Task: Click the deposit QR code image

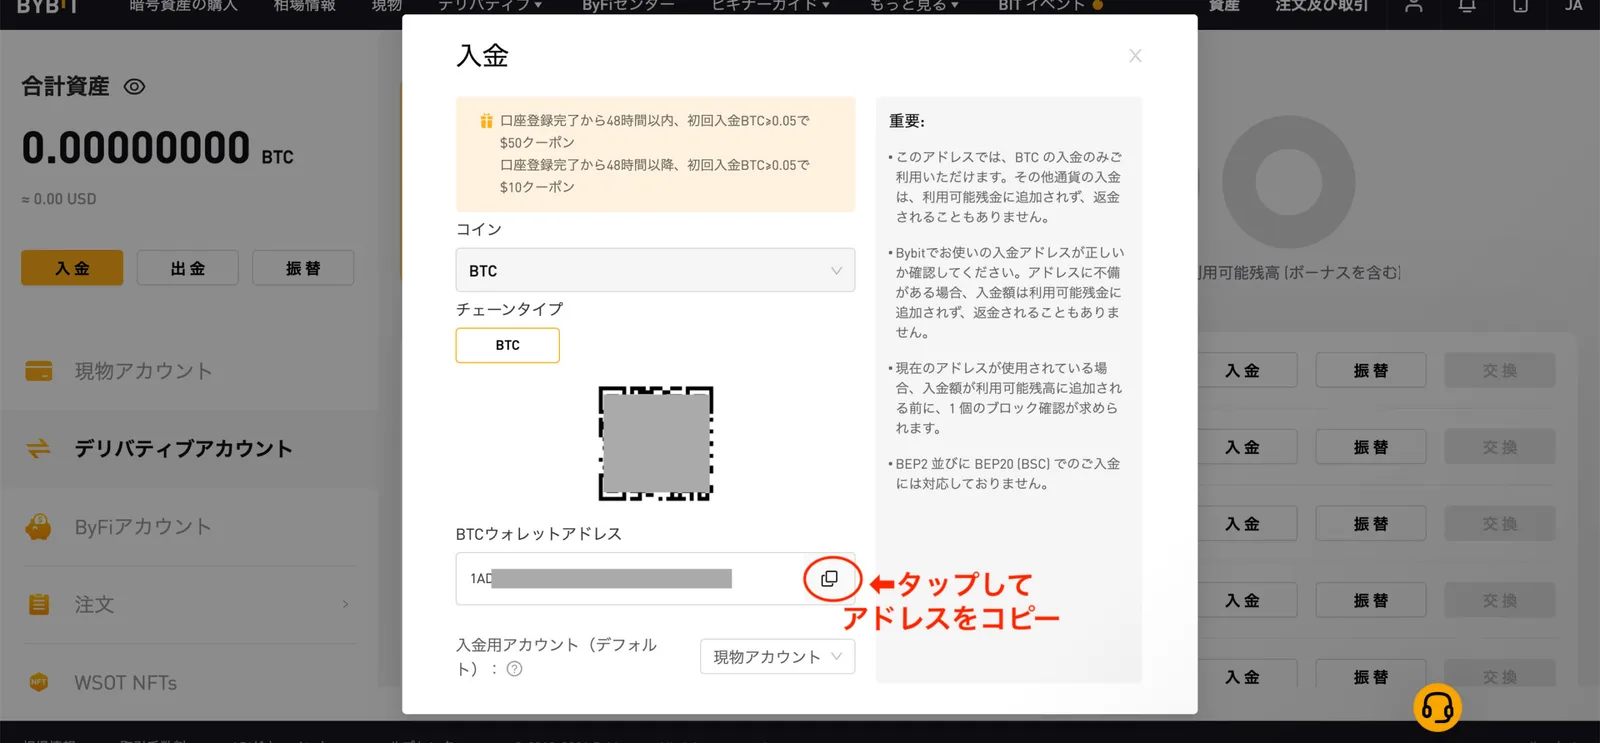Action: tap(656, 443)
